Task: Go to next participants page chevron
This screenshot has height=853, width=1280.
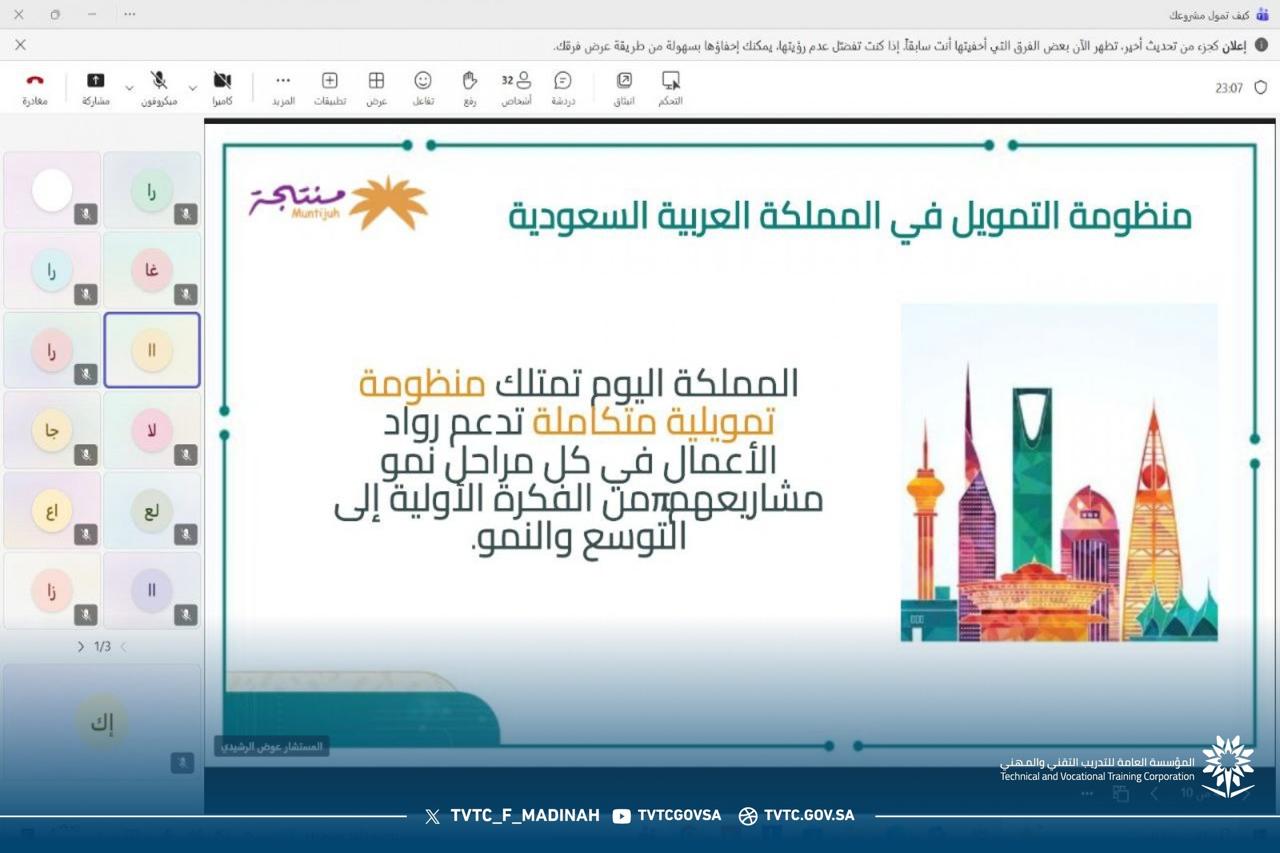Action: (81, 647)
